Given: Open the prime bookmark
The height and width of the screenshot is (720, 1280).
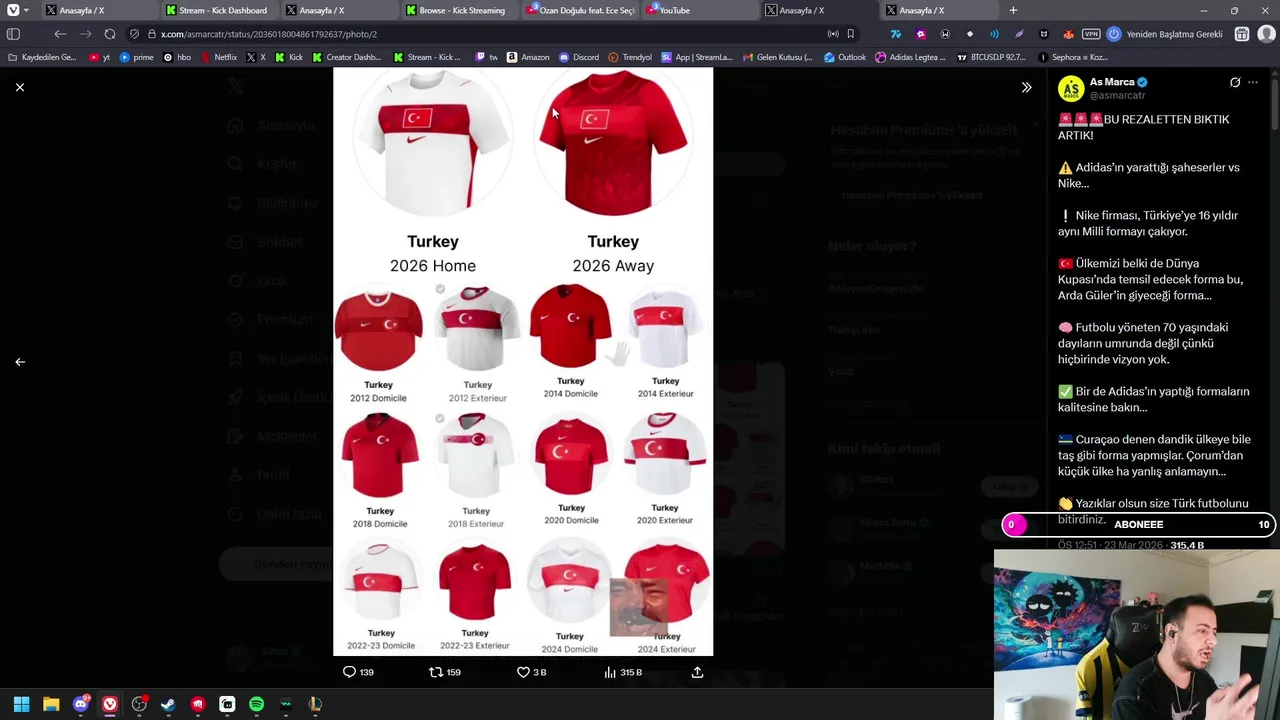Looking at the screenshot, I should coord(137,57).
